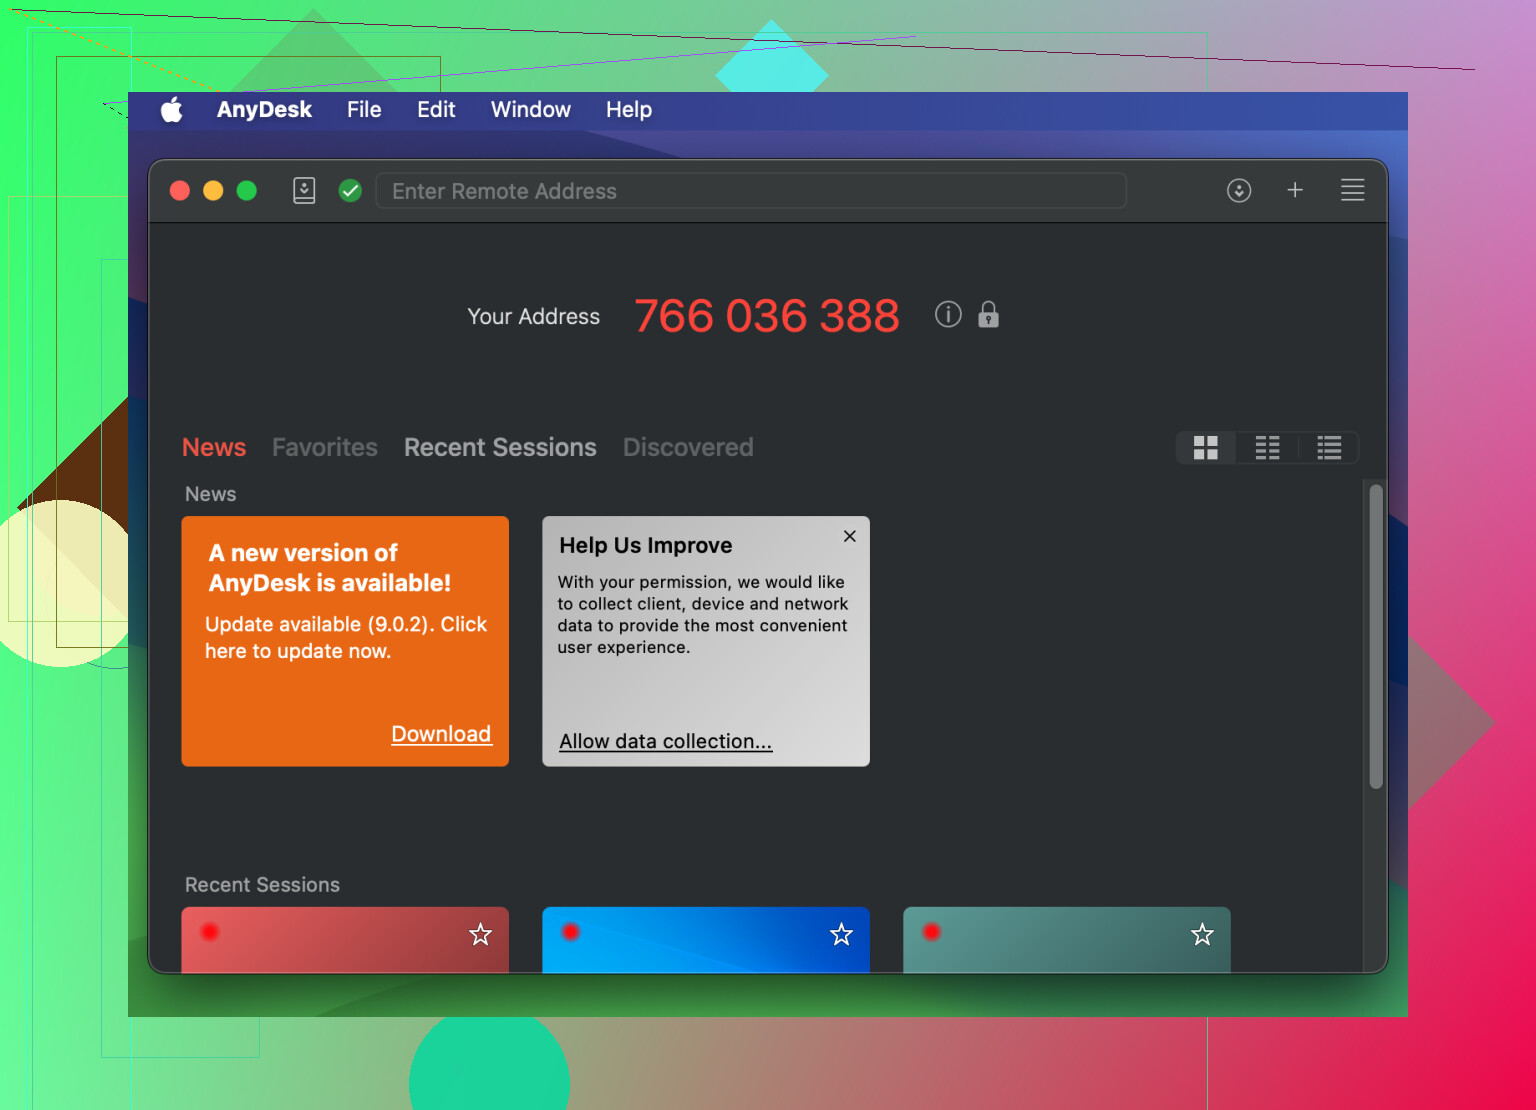The width and height of the screenshot is (1536, 1110).
Task: Switch to compact column view
Action: click(x=1267, y=448)
